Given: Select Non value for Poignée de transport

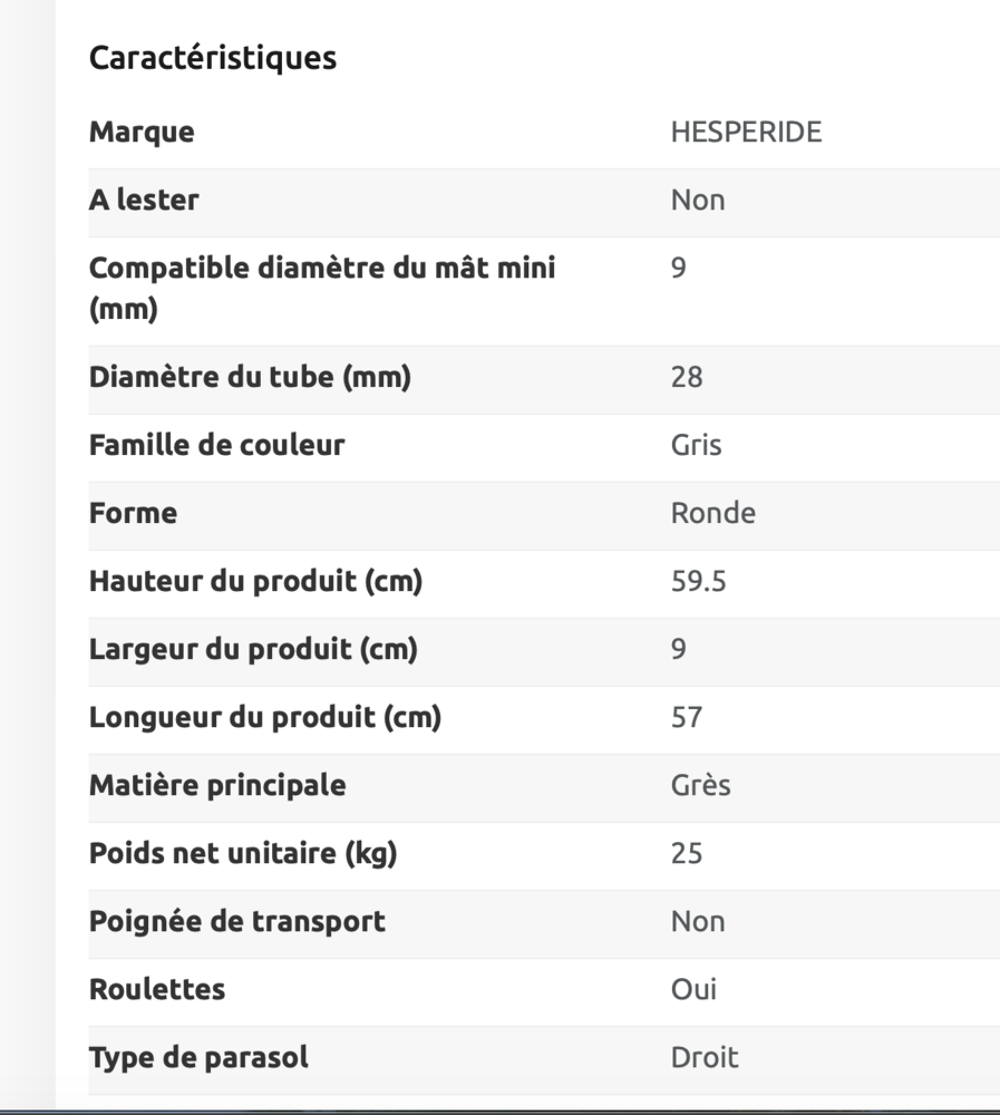Looking at the screenshot, I should [x=698, y=922].
